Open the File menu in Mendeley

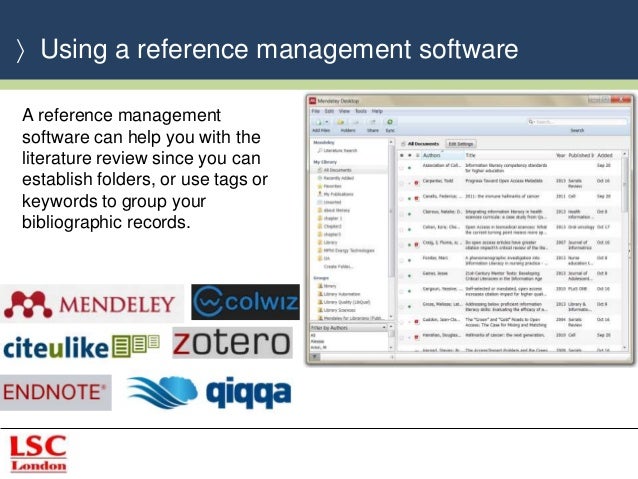tap(316, 111)
